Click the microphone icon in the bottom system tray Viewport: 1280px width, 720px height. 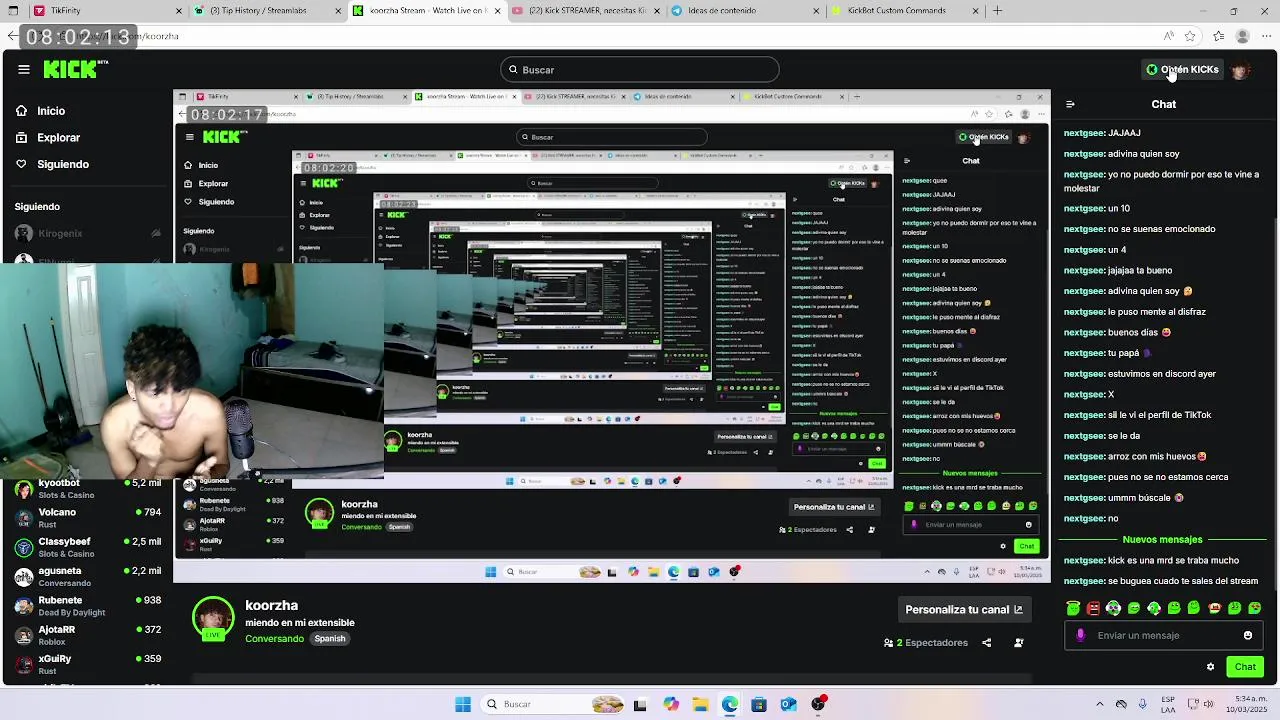1142,704
